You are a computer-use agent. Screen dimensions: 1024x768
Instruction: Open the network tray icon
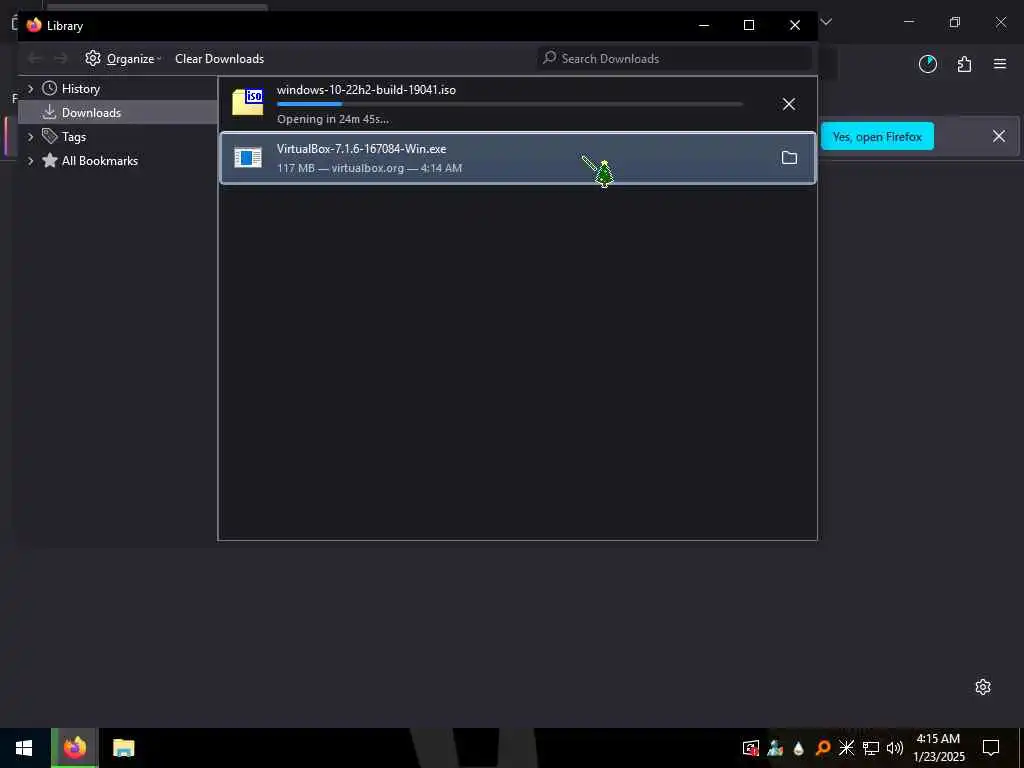[871, 748]
